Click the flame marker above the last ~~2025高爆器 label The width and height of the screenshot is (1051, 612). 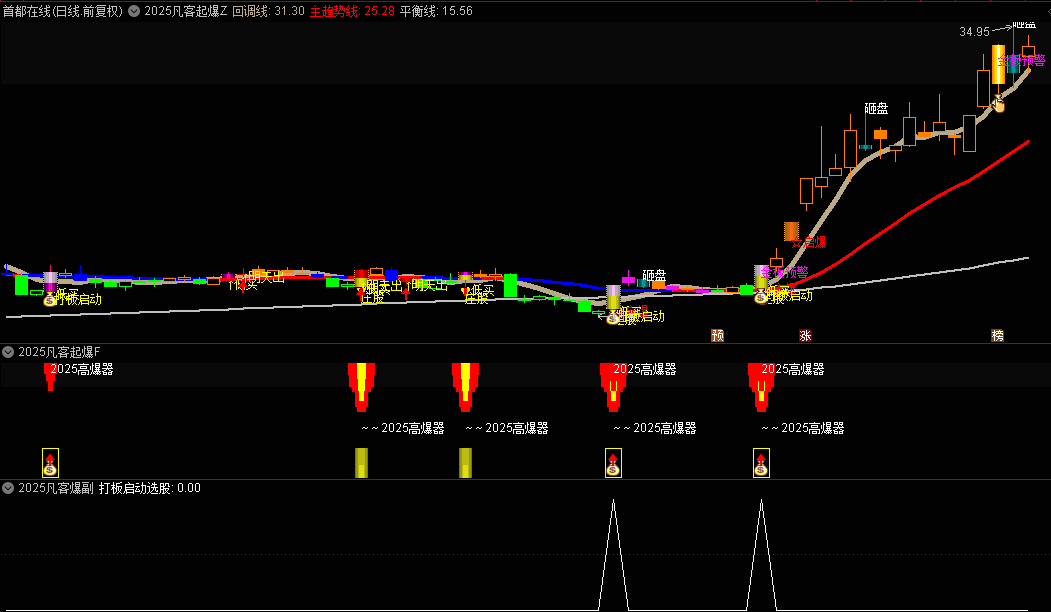761,387
